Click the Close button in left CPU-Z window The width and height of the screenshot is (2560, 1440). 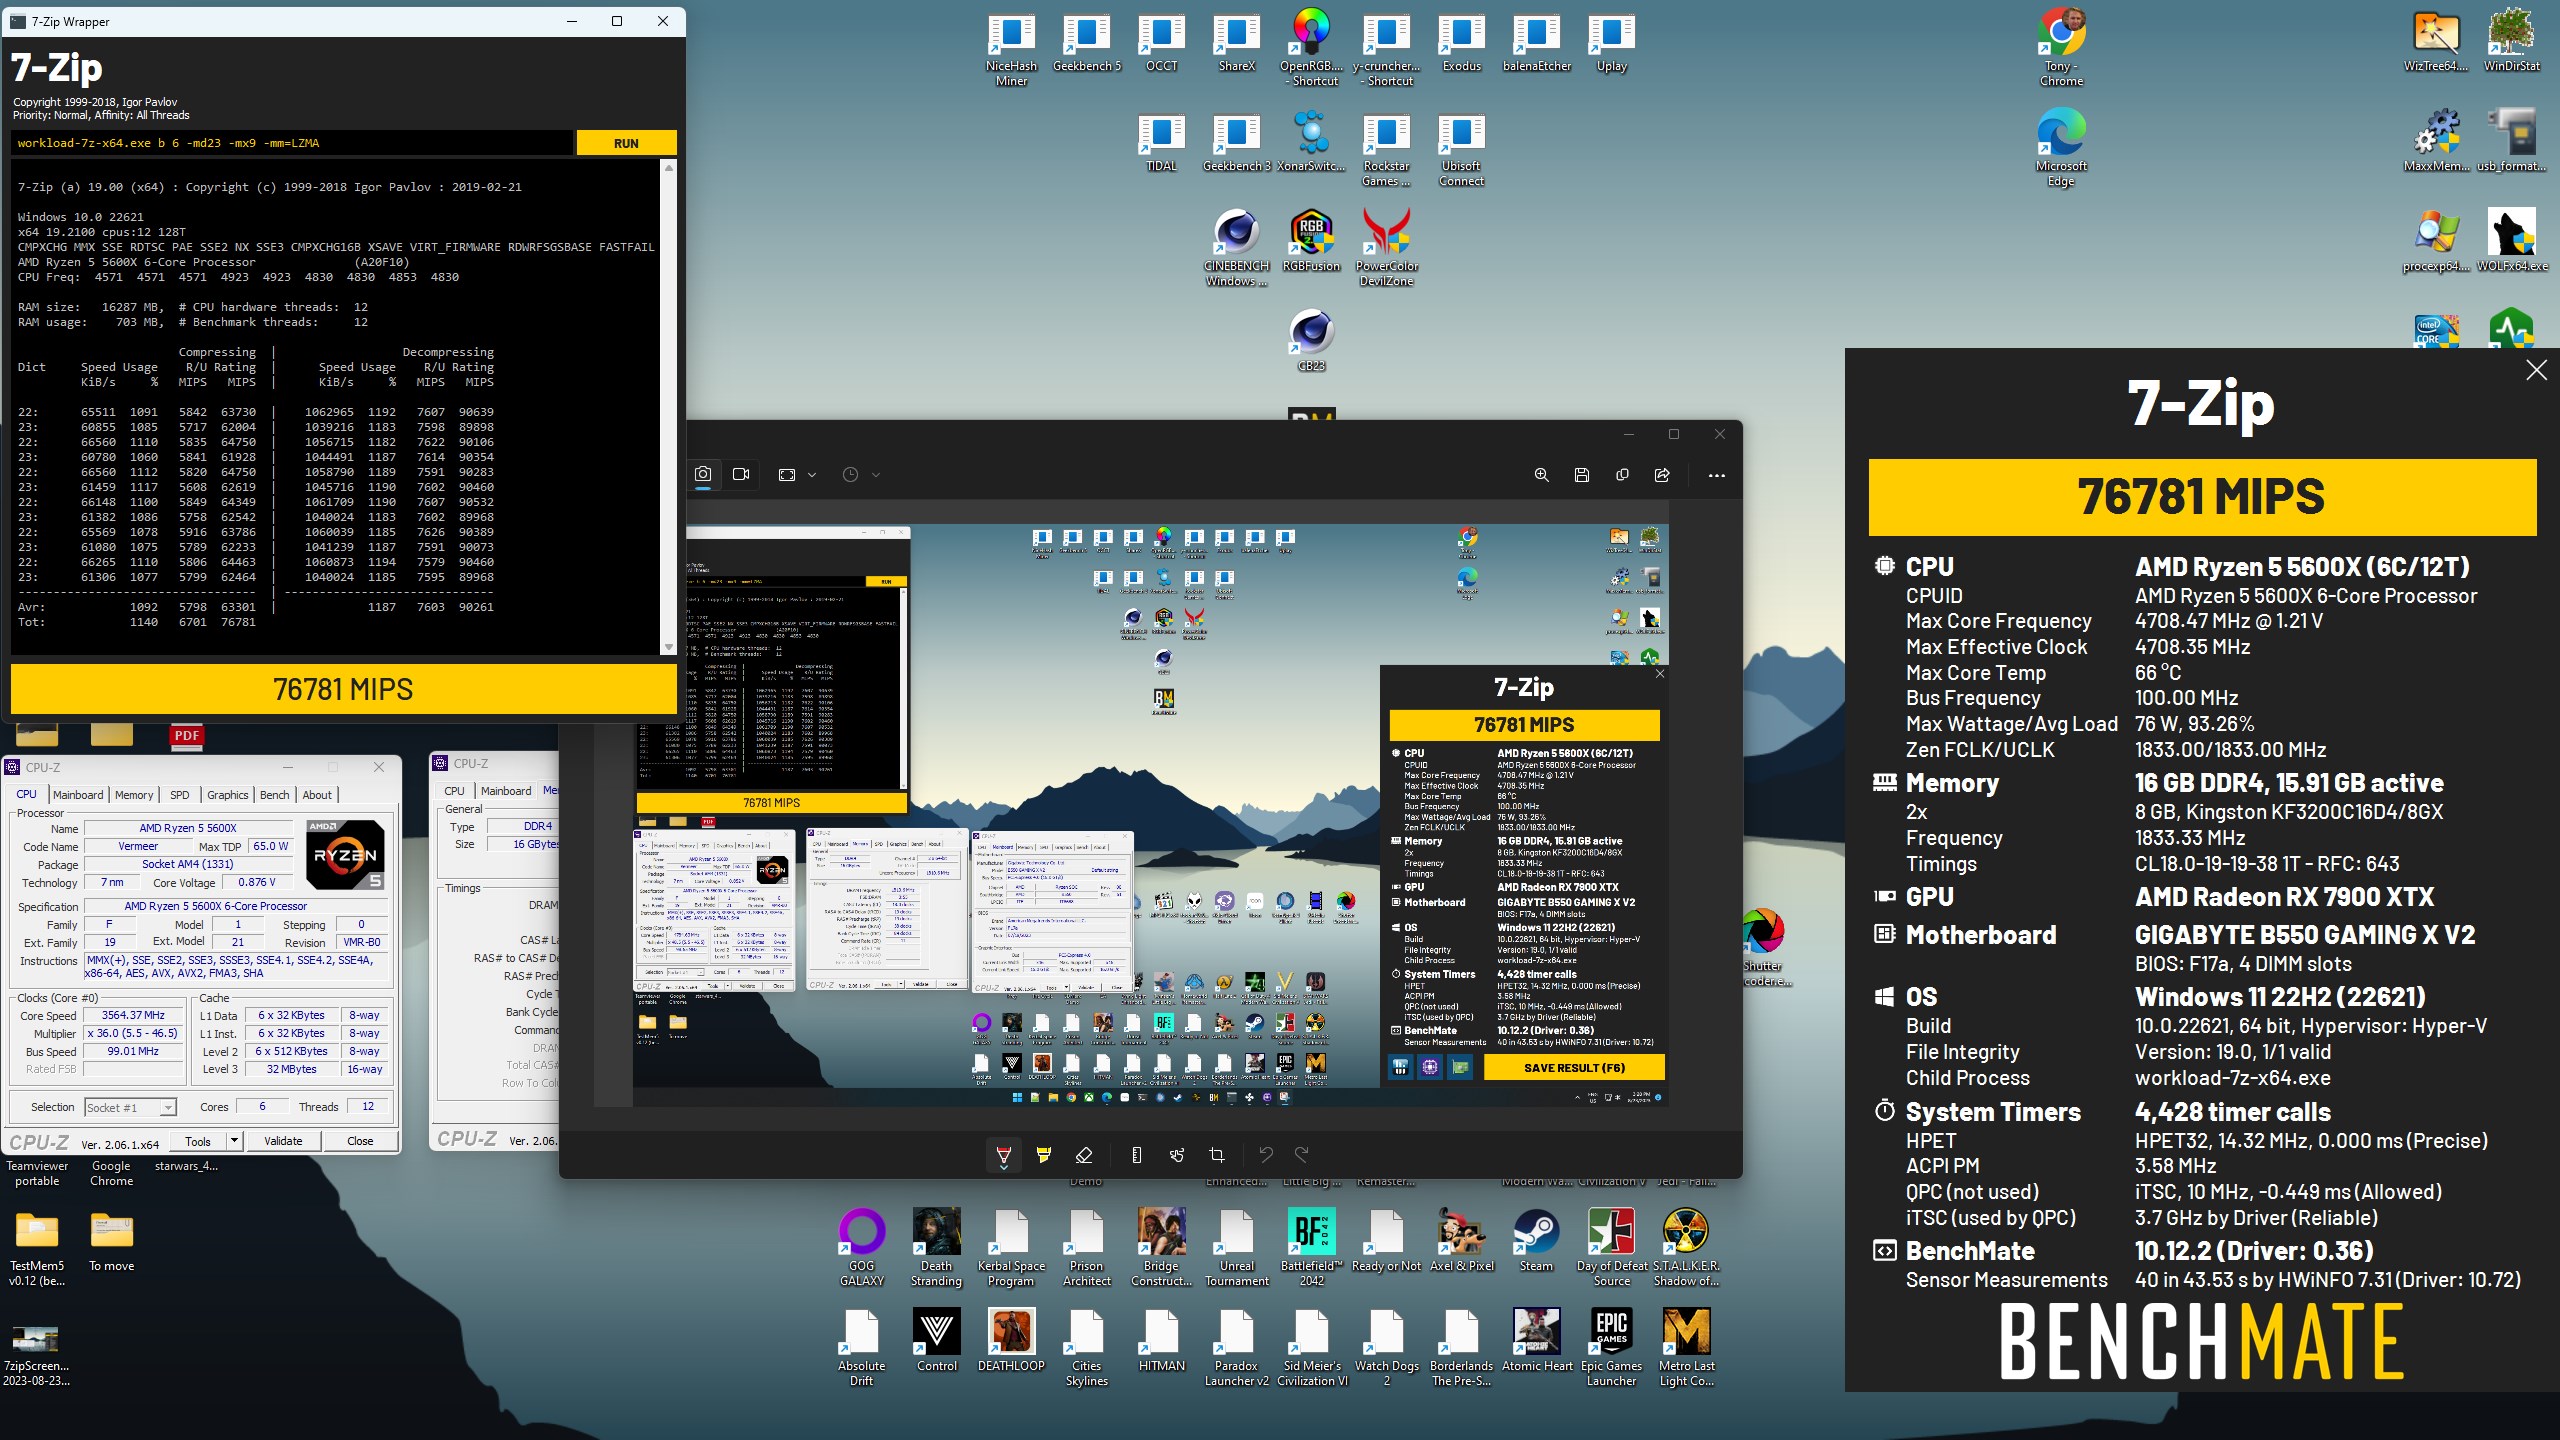coord(360,1141)
